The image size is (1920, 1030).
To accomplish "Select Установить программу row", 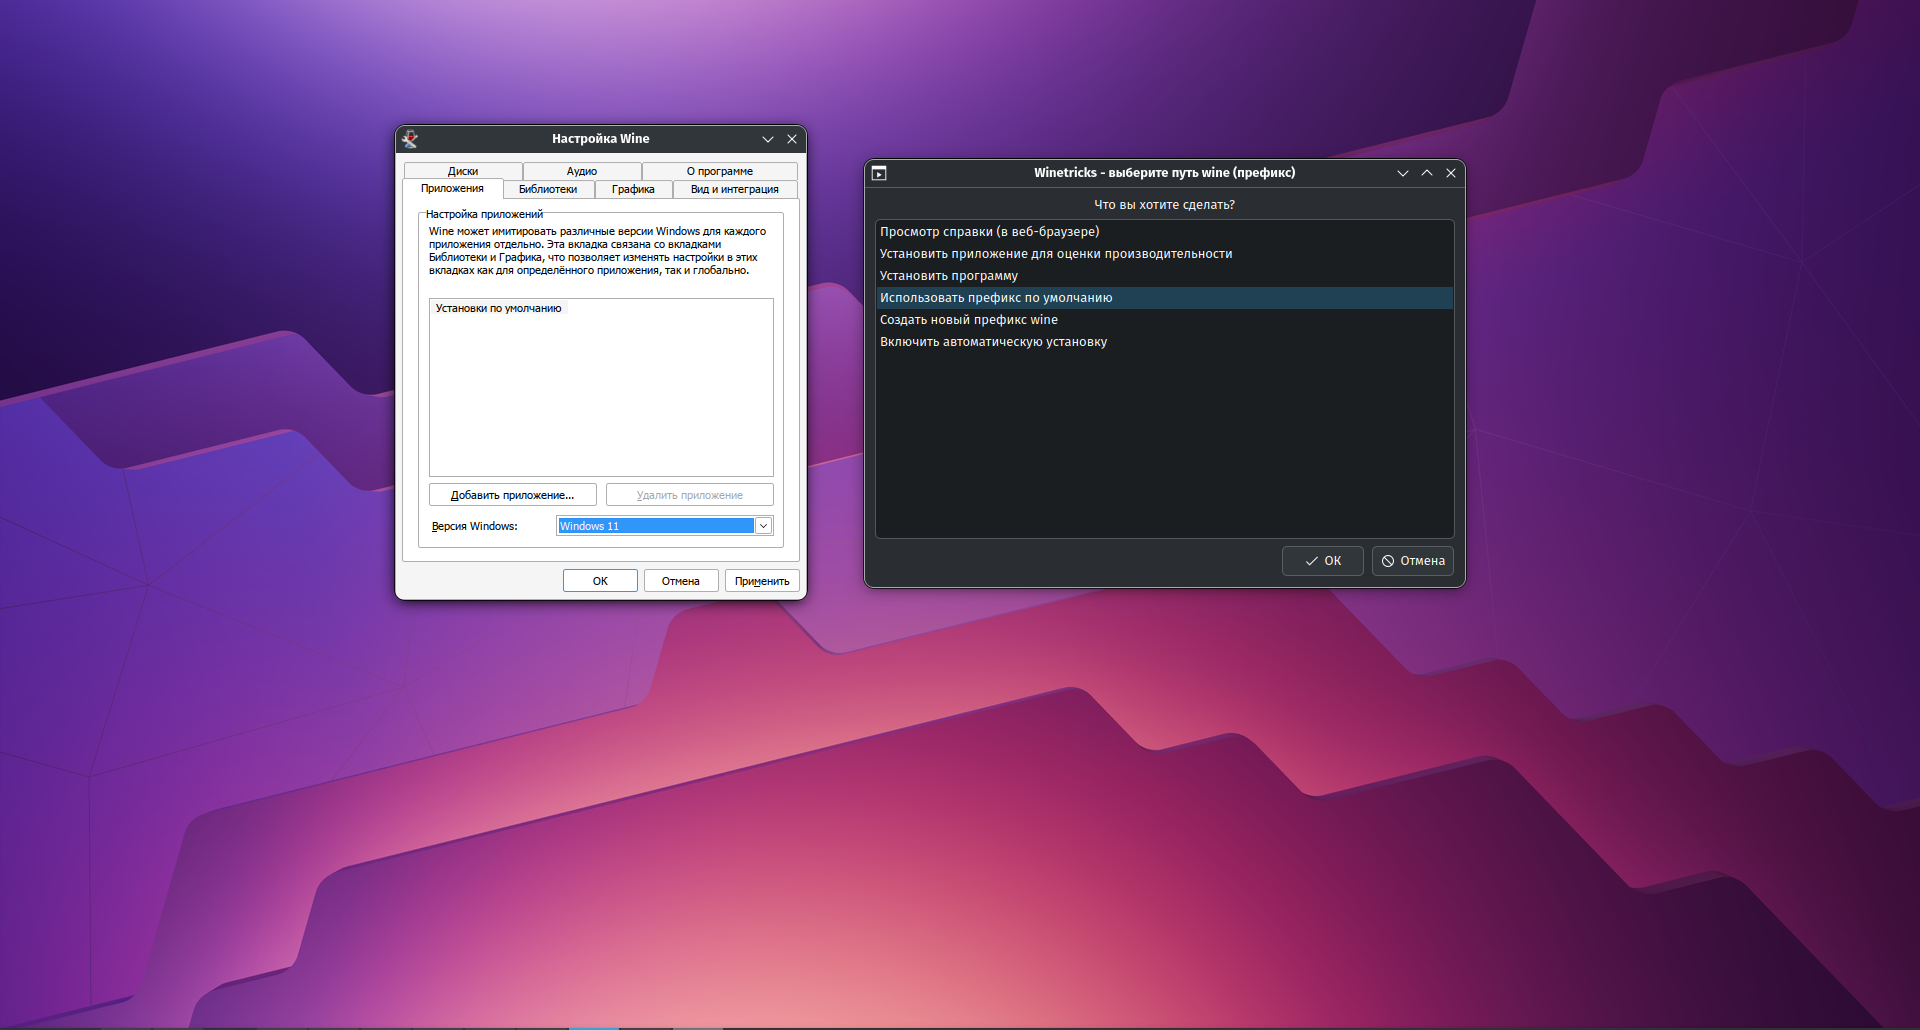I will 1165,276.
